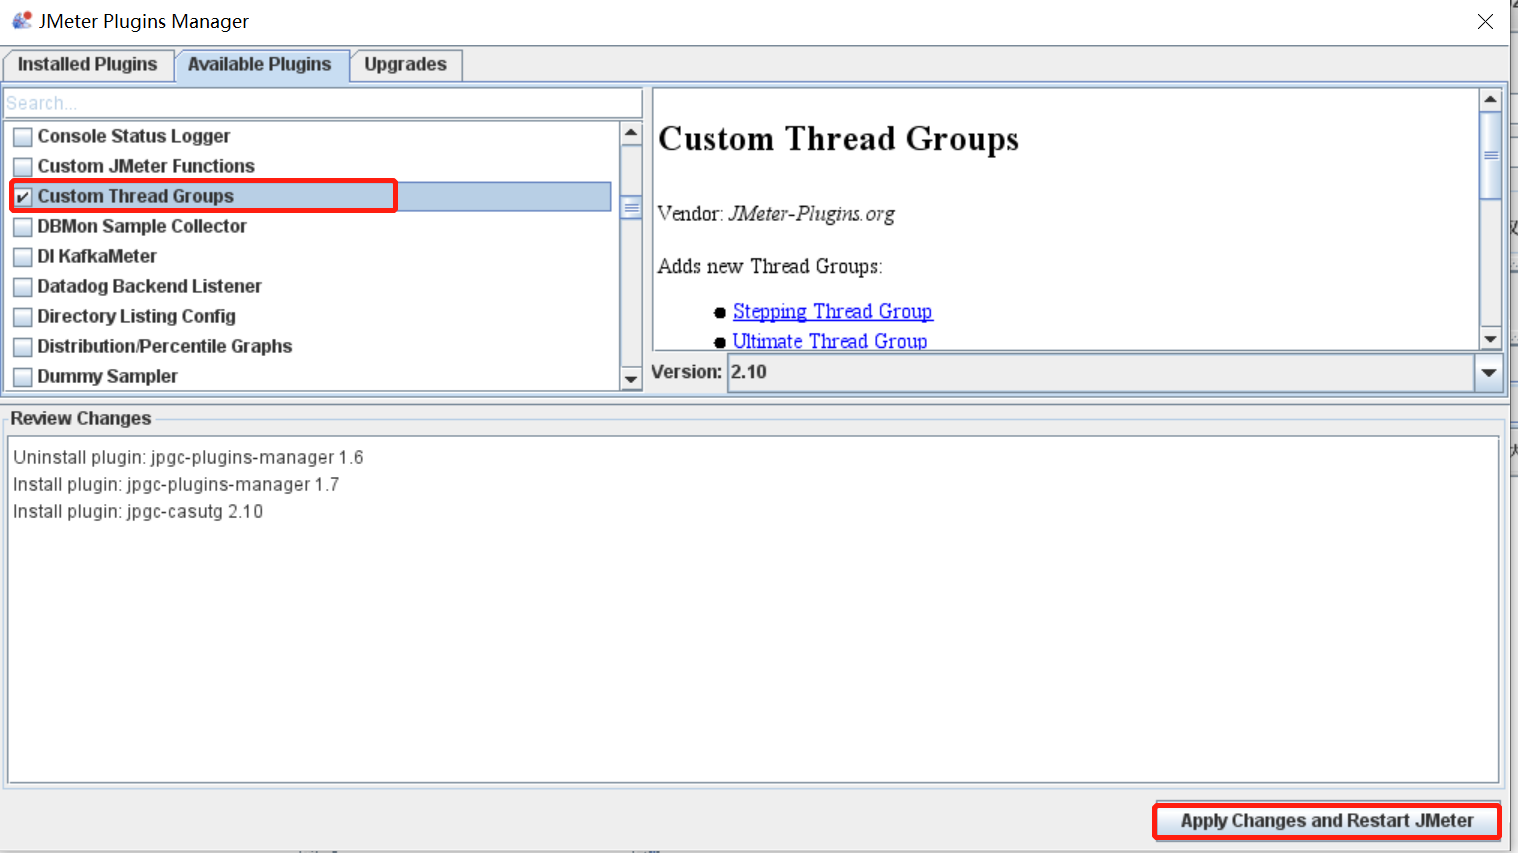Click the Uninstall jpgc-plugins-manager 1.6 line
Image resolution: width=1518 pixels, height=853 pixels.
point(188,457)
